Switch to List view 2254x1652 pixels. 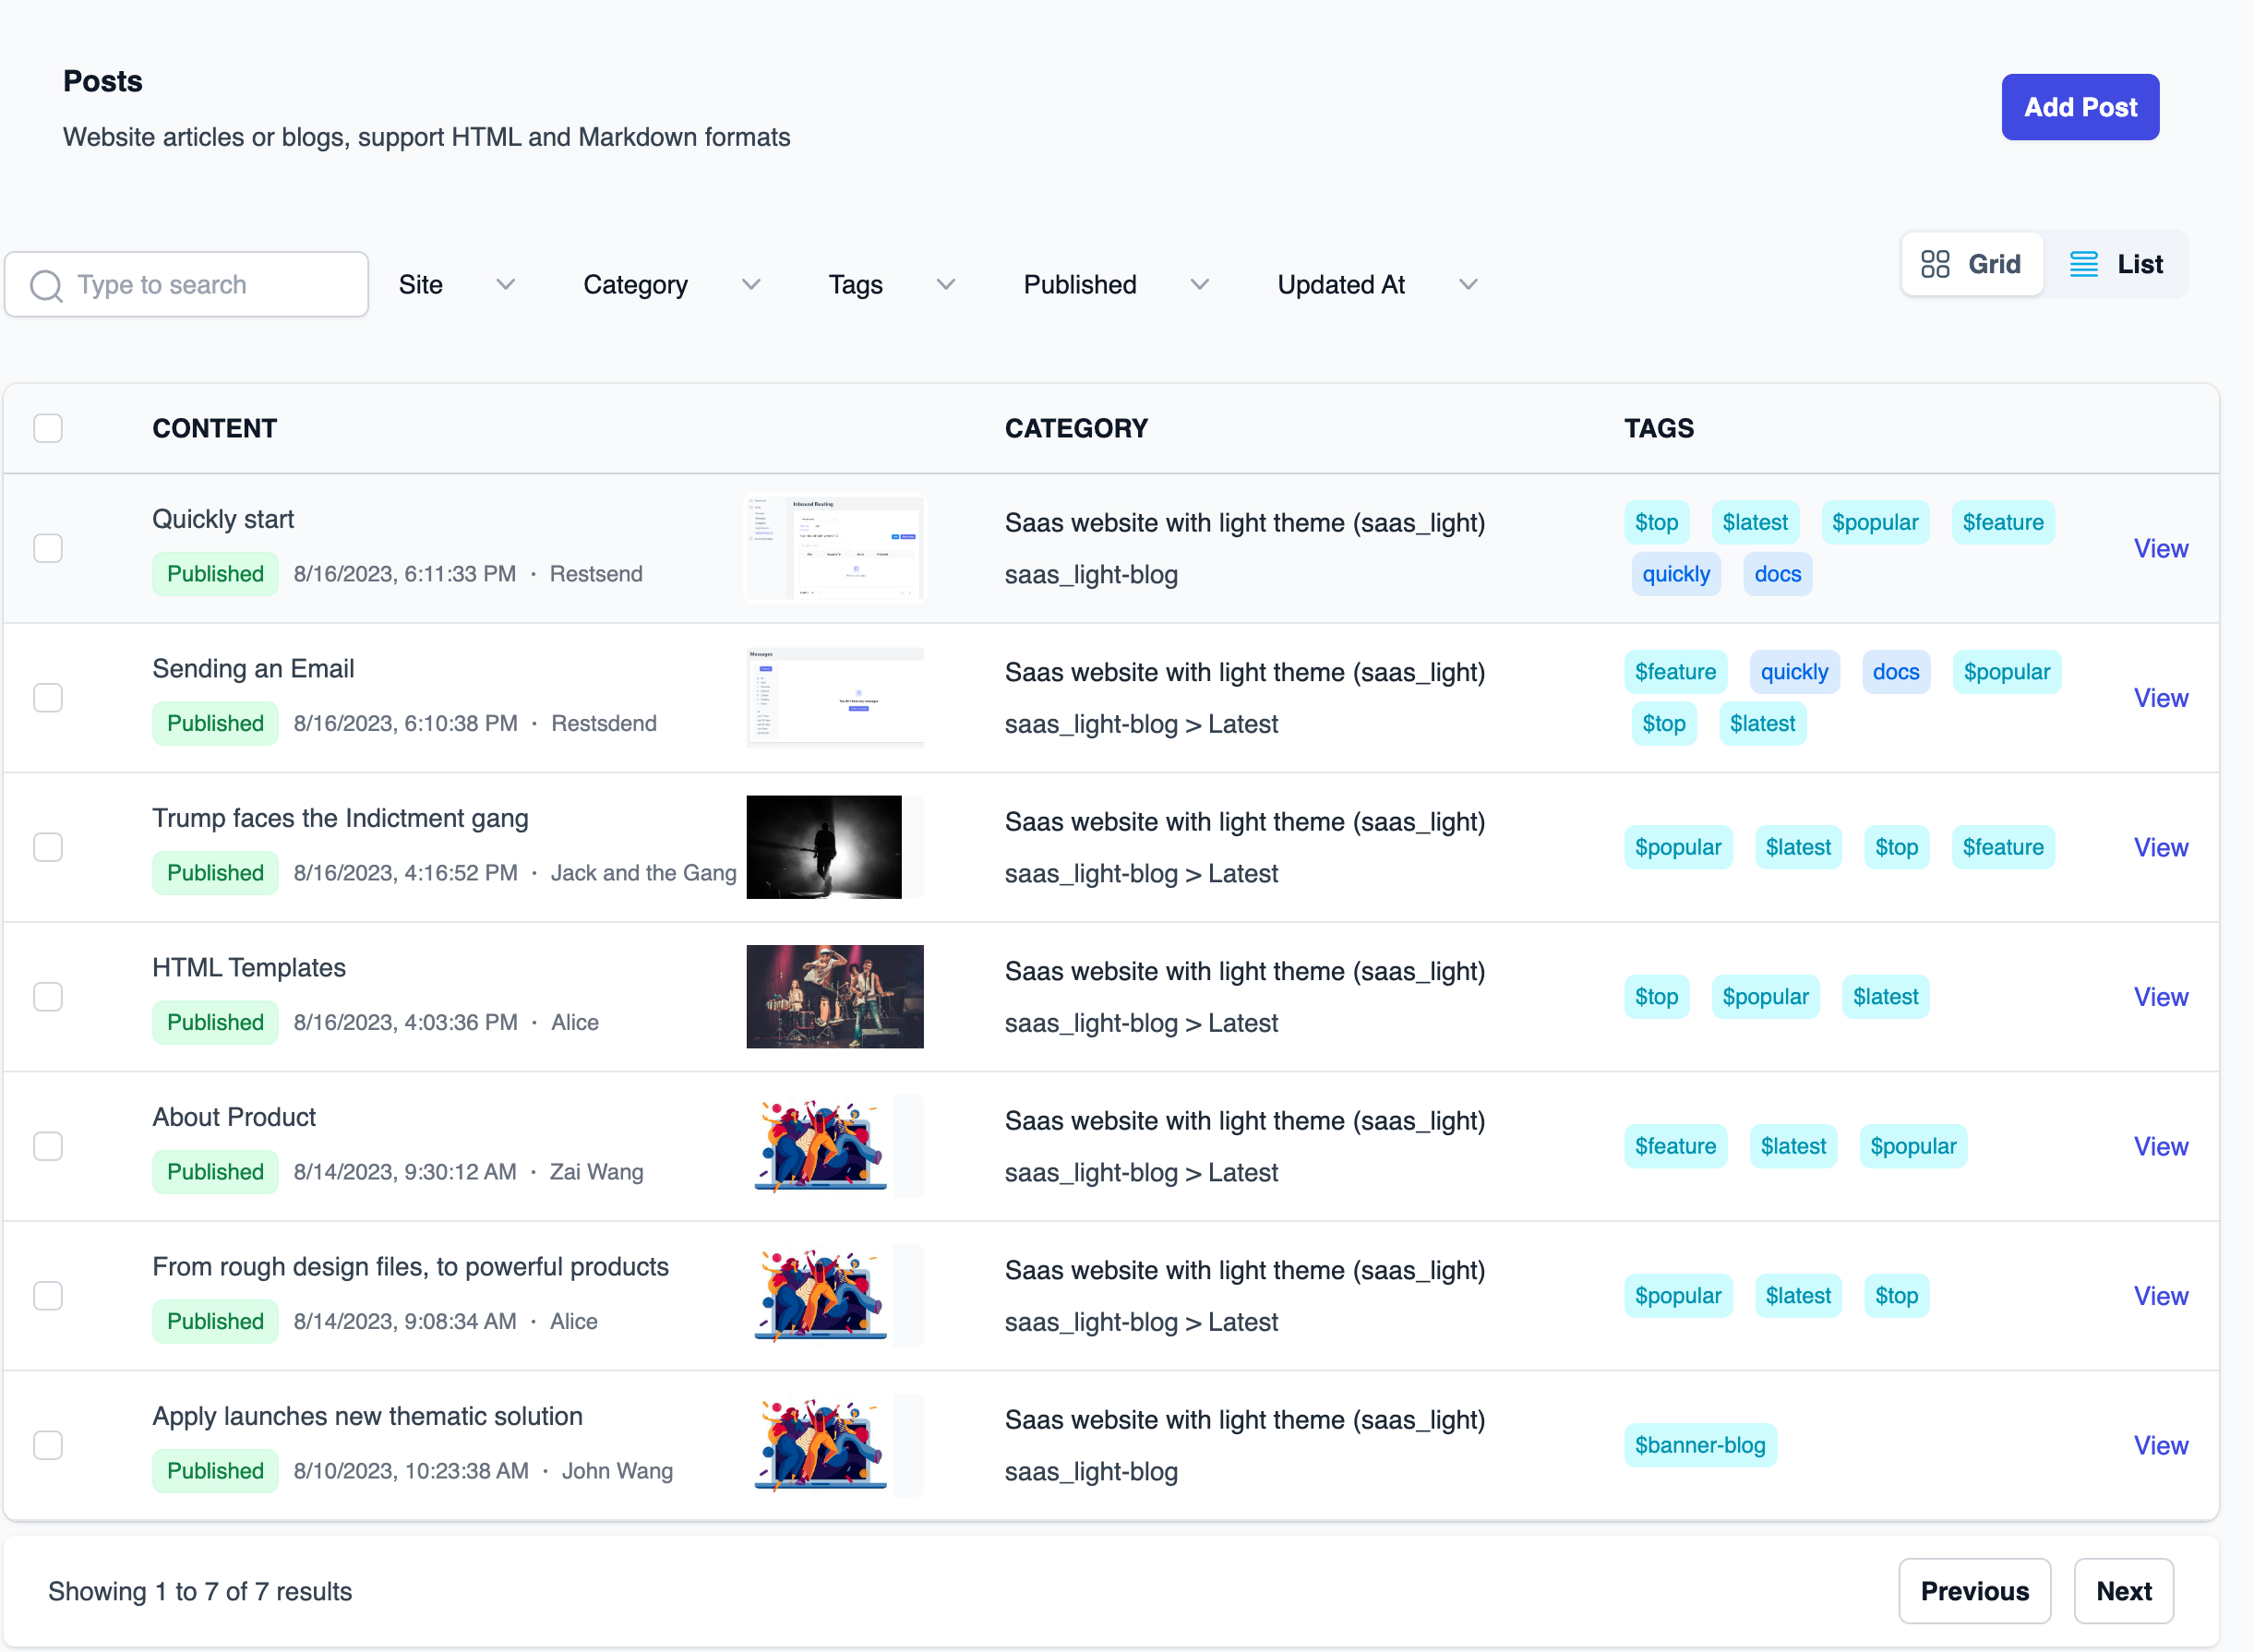(2116, 264)
